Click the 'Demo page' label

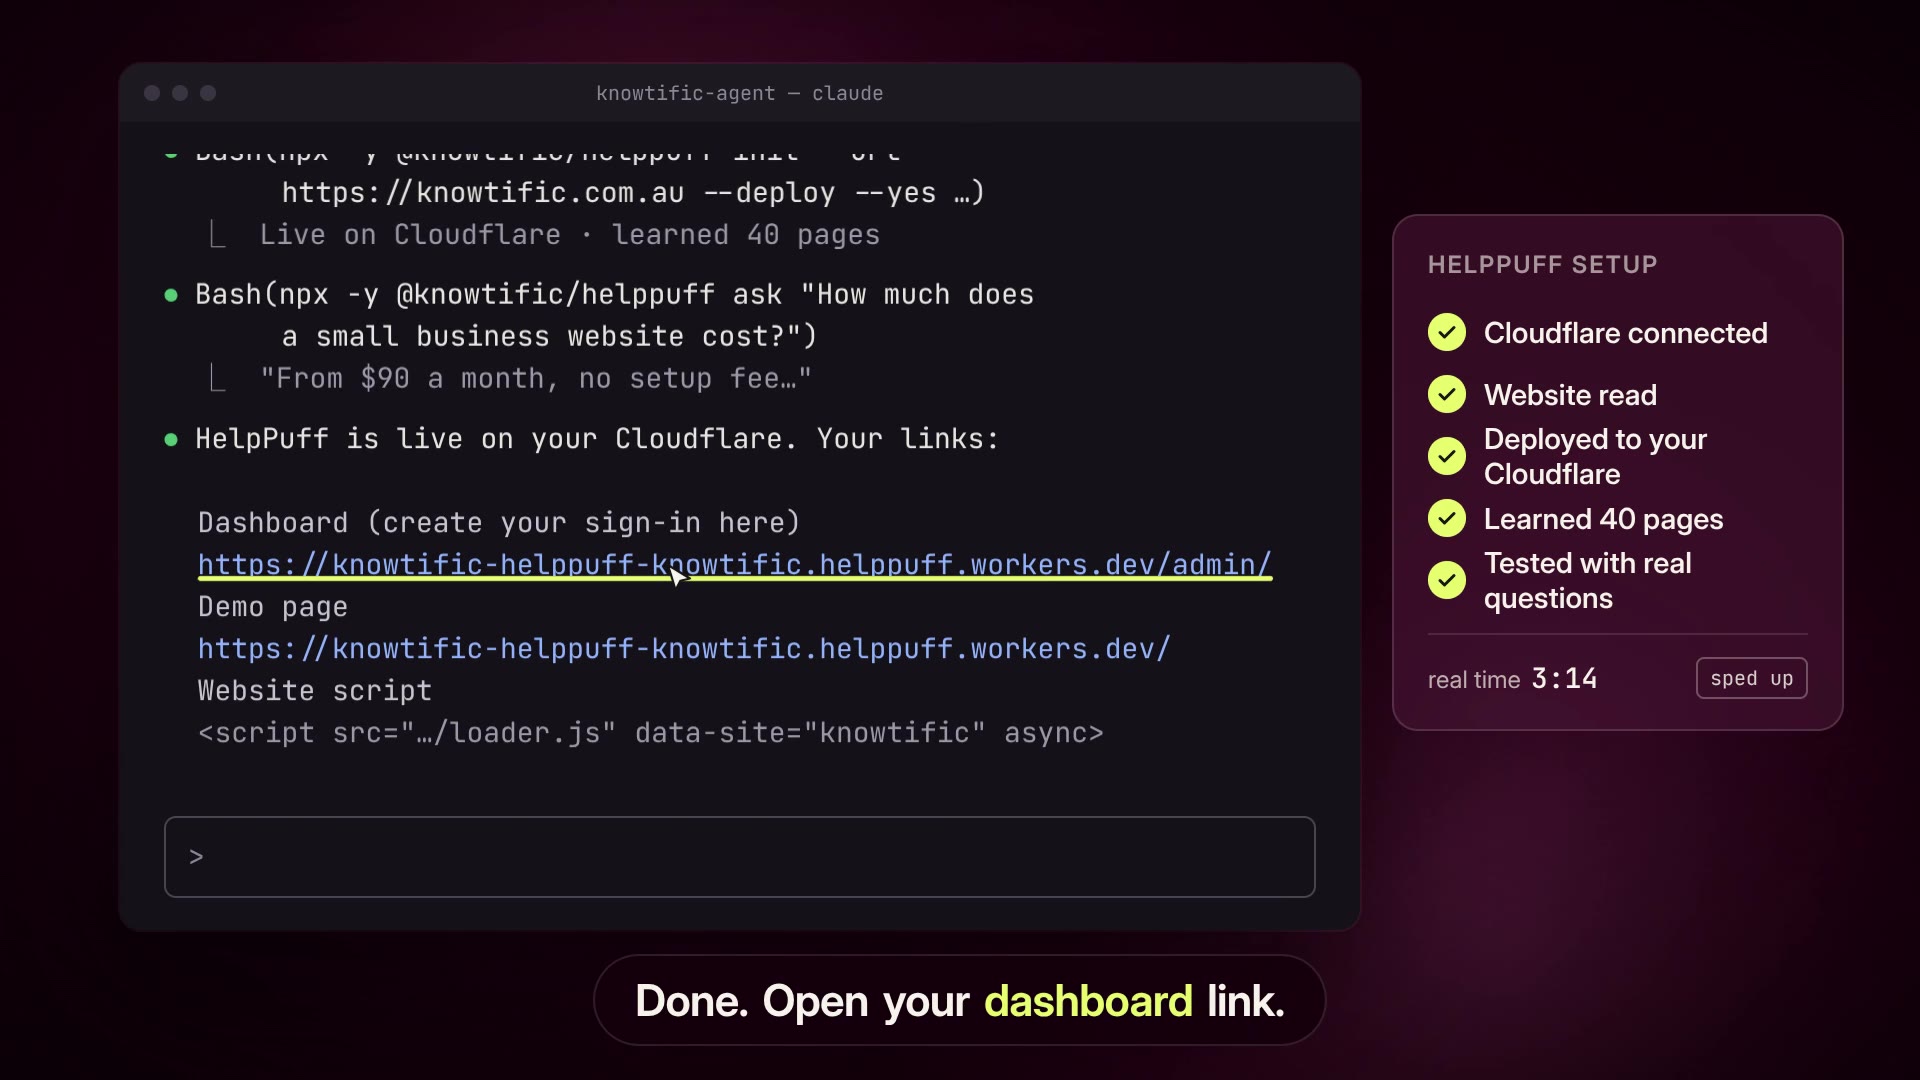273,607
